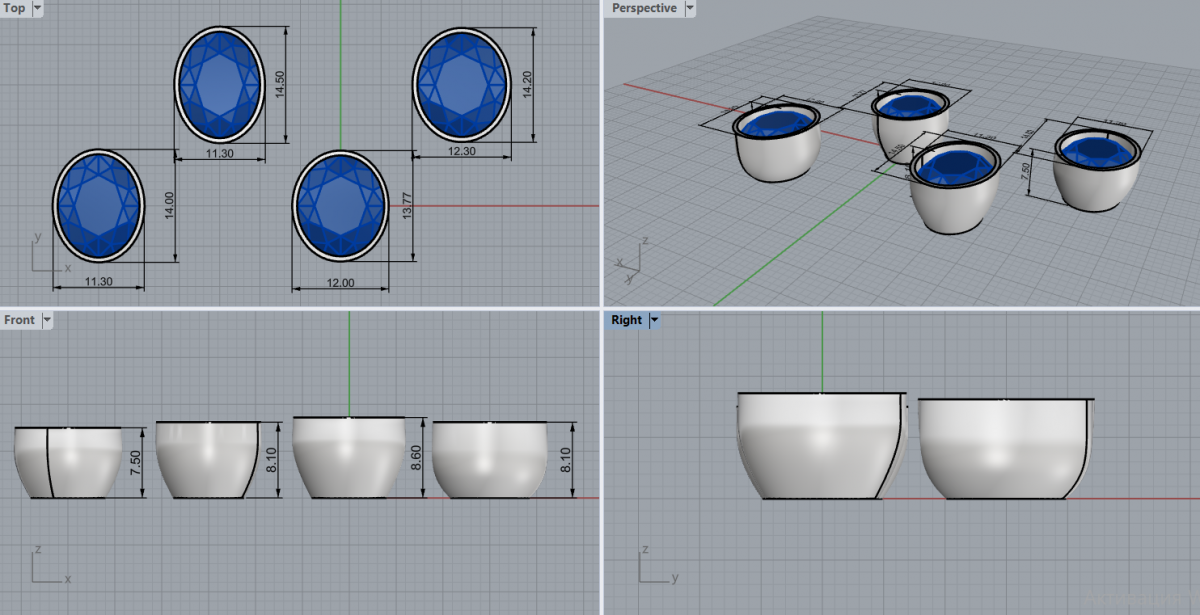Click the Perspective viewport title label

pos(643,8)
